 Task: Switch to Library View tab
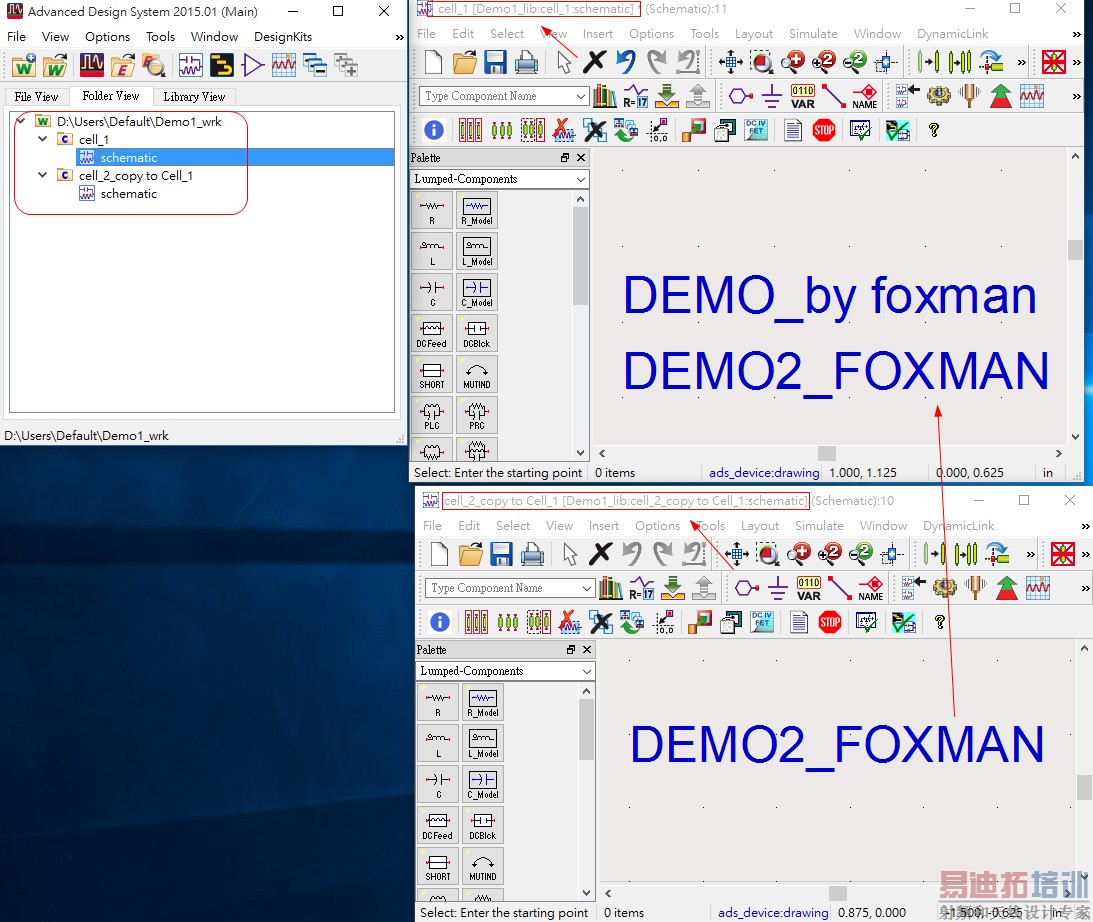click(x=194, y=97)
